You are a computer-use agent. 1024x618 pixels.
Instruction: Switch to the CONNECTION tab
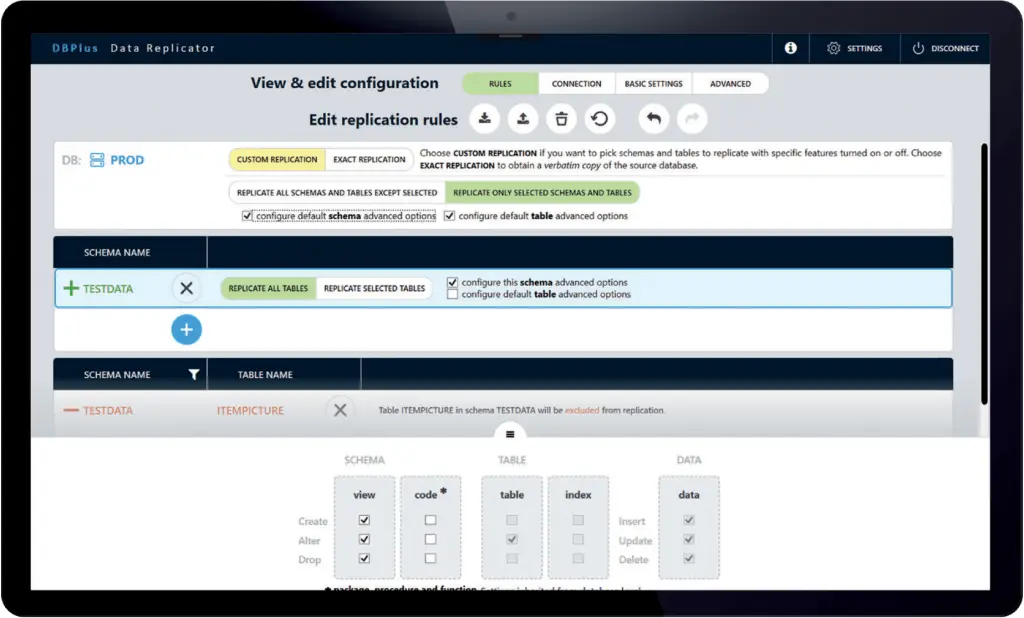click(577, 84)
